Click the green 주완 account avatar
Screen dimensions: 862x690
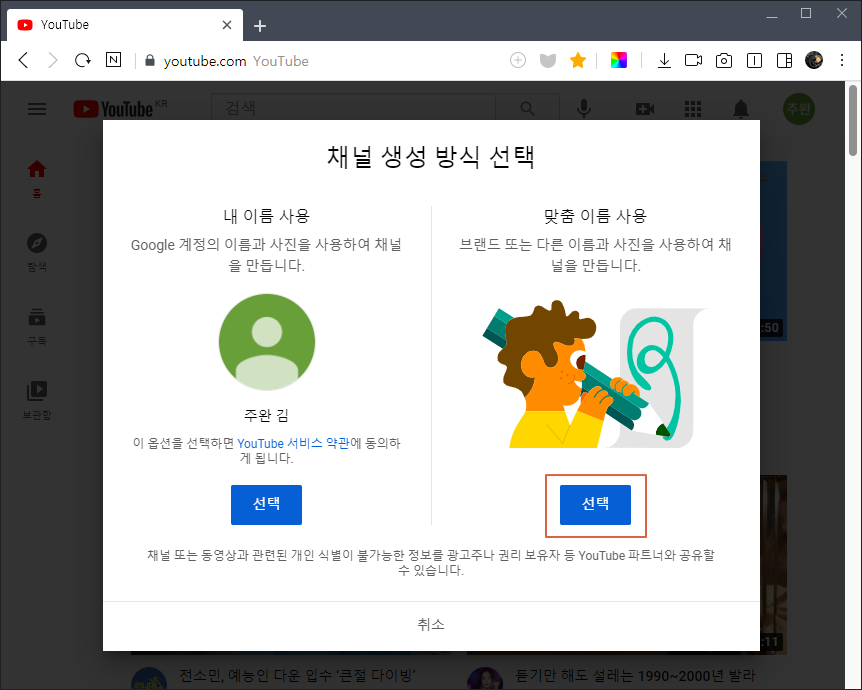click(x=799, y=109)
